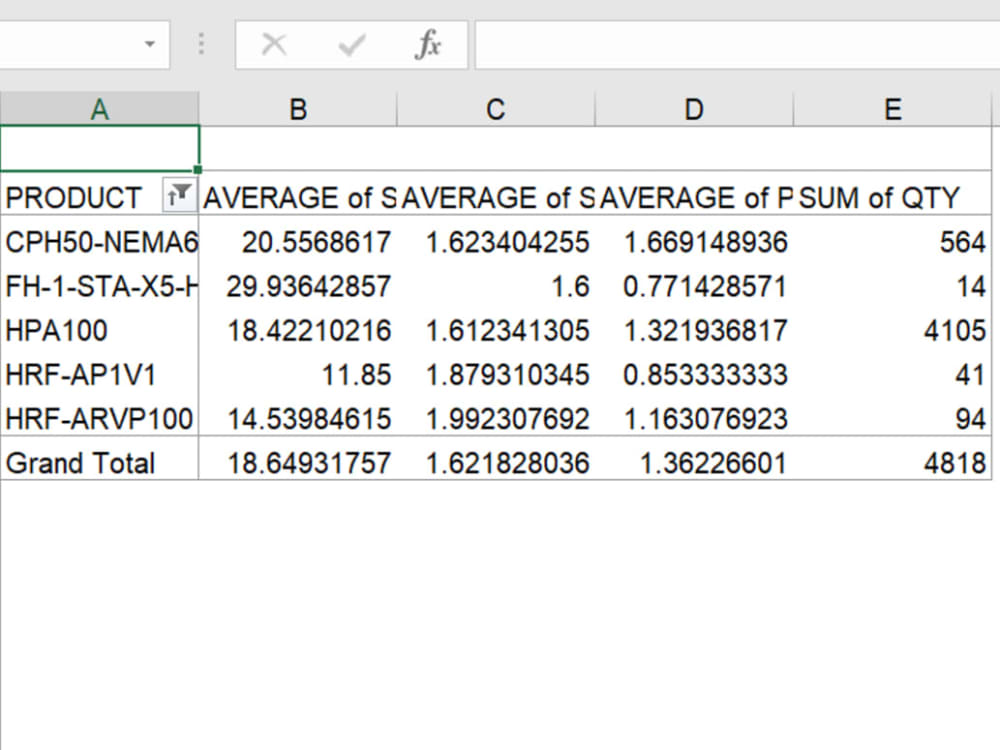This screenshot has width=1000, height=750.
Task: Select column B by its header
Action: point(298,109)
